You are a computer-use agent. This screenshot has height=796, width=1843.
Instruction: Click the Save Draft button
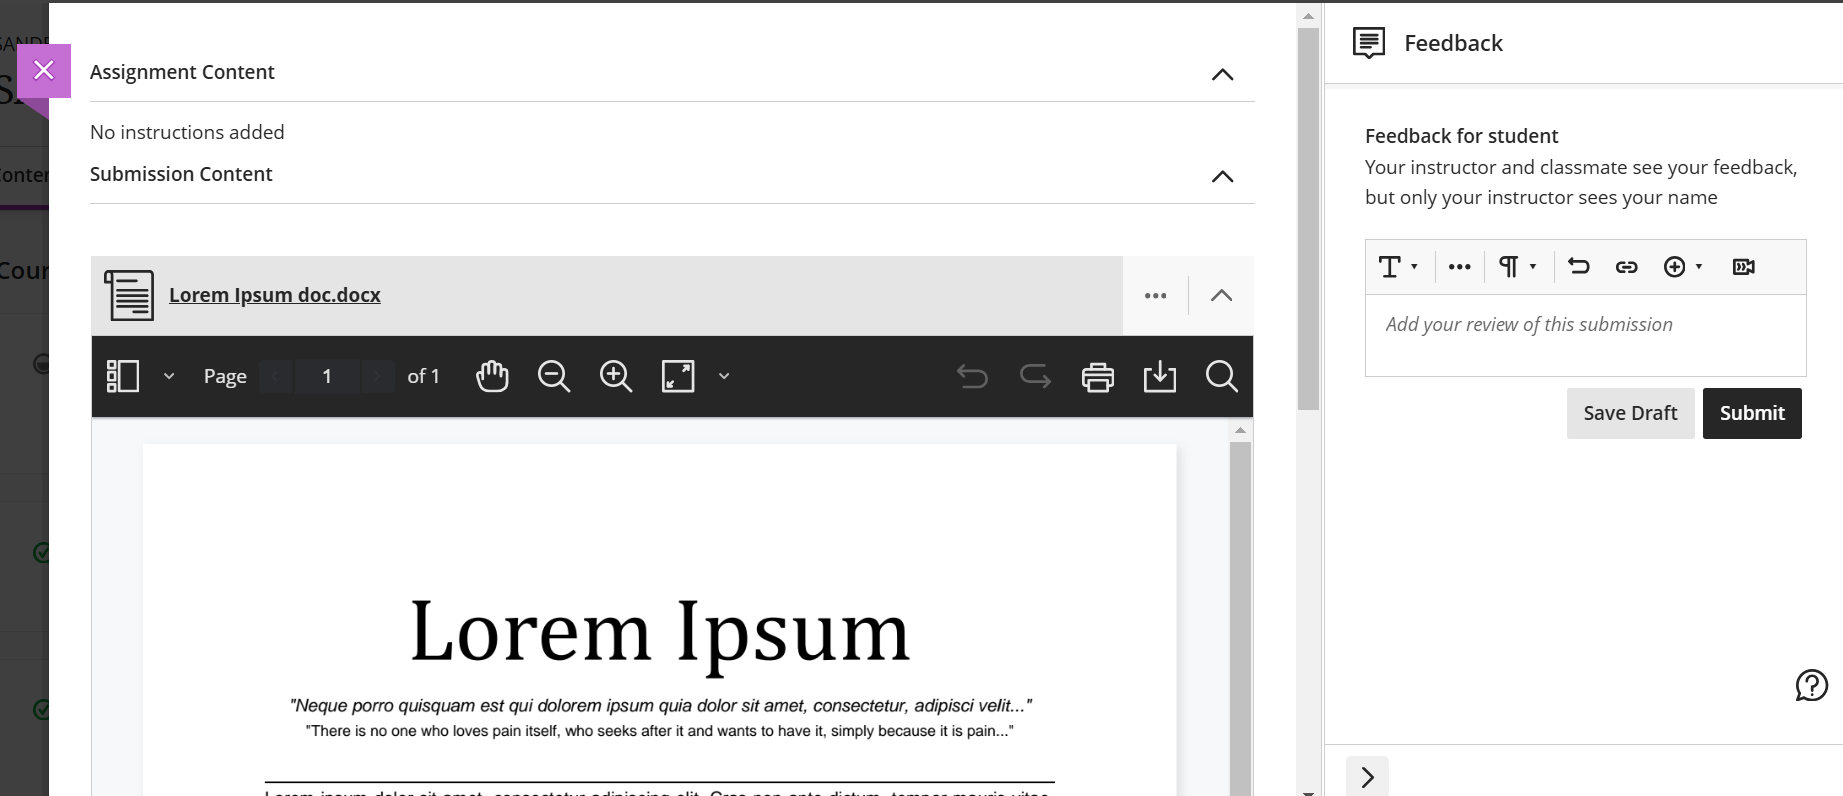[1629, 413]
